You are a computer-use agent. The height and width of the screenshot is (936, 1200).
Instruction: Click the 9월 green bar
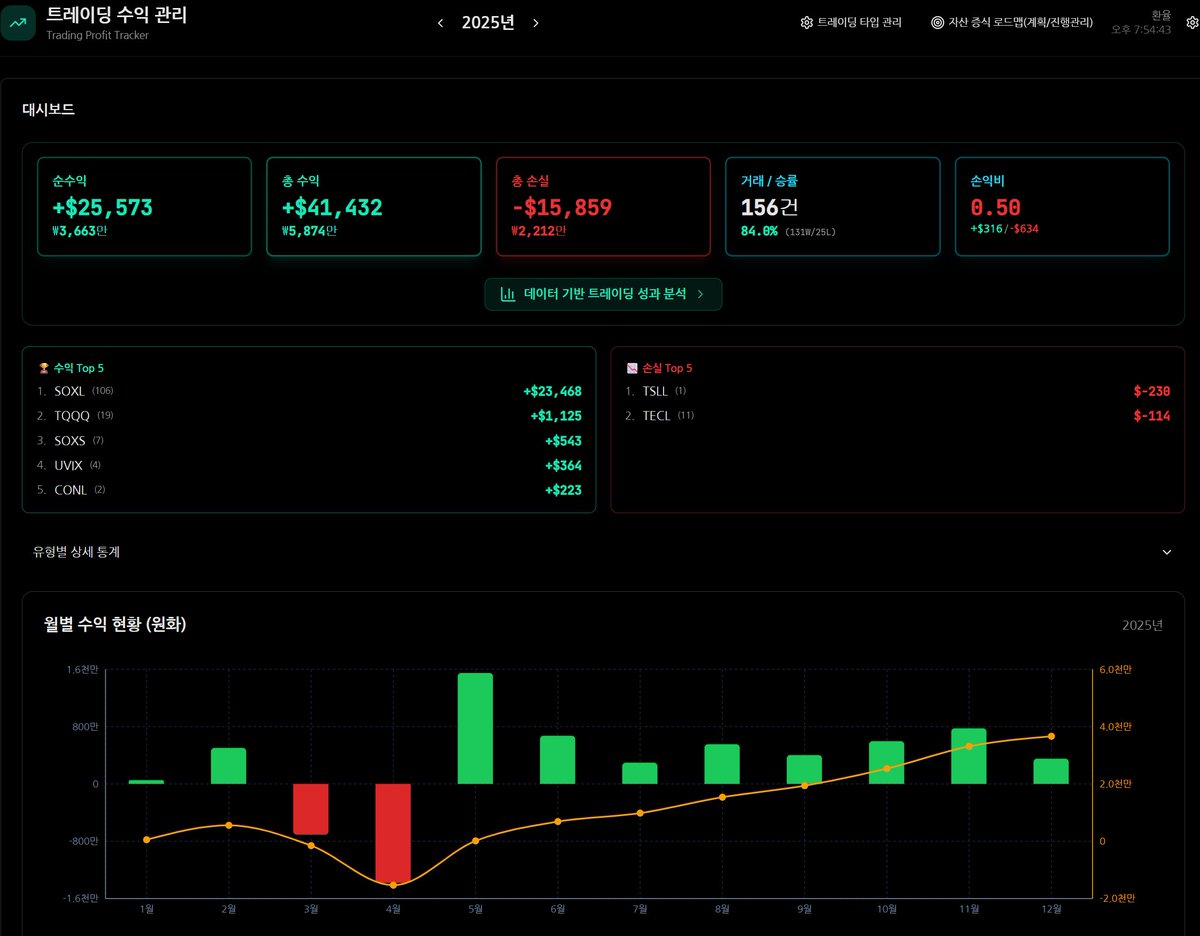coord(804,769)
